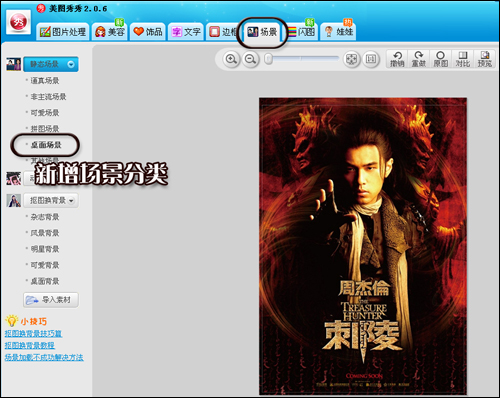Click the zoom slider handle
Viewport: 500px width, 398px height.
pos(268,59)
